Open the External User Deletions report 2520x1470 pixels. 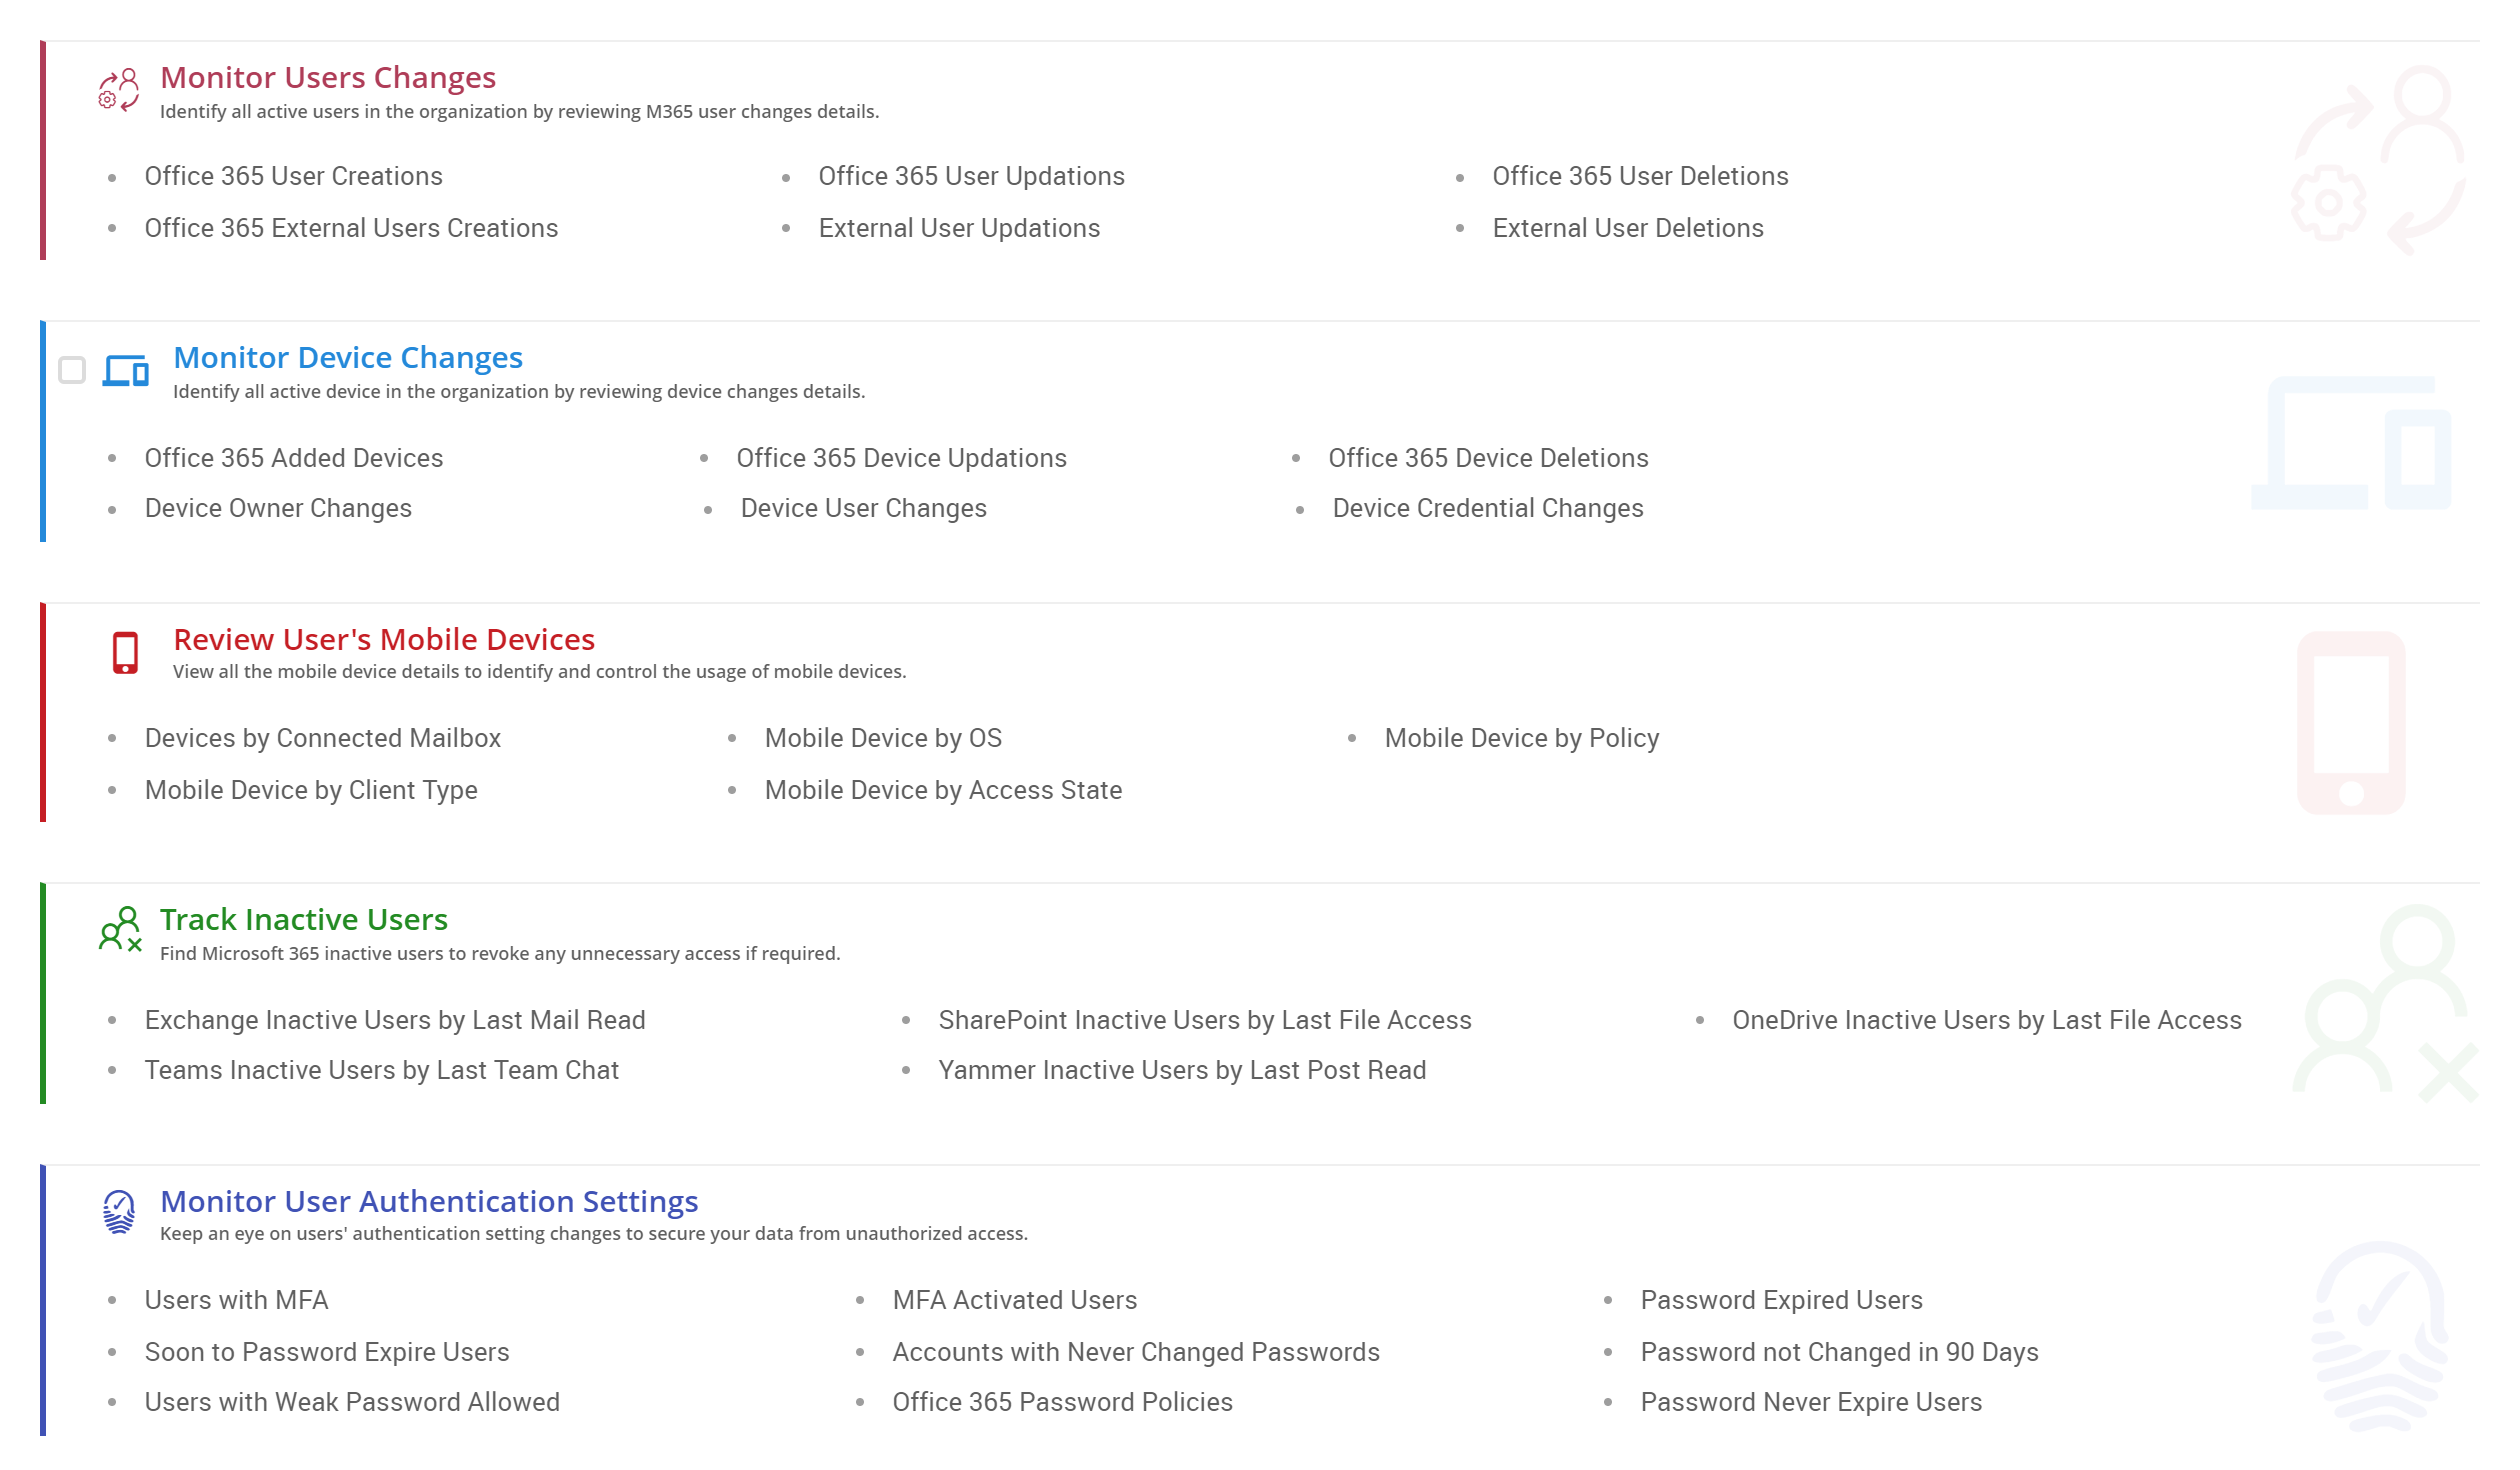point(1628,227)
